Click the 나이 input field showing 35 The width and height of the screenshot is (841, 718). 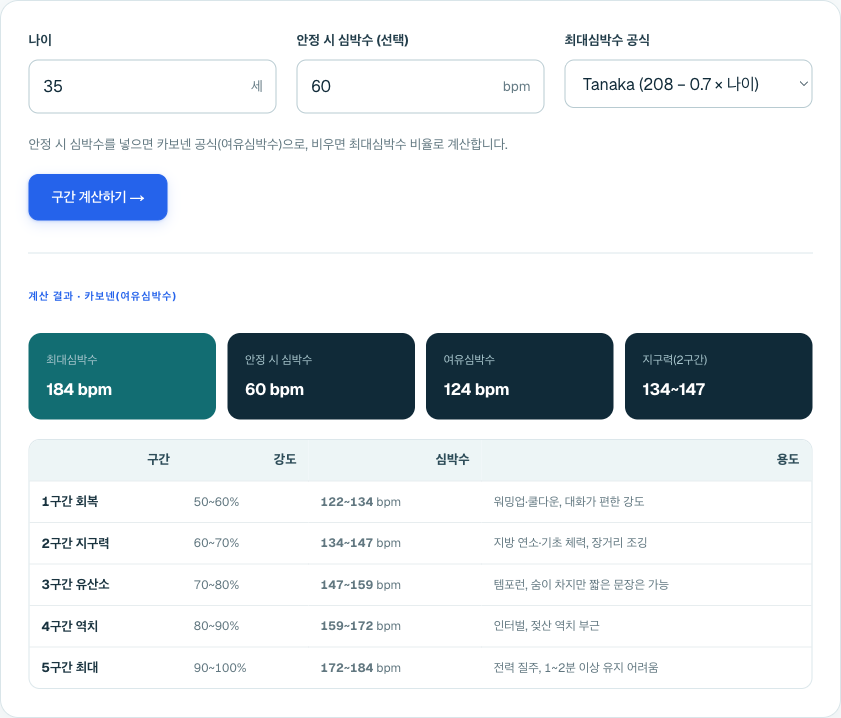pyautogui.click(x=152, y=86)
